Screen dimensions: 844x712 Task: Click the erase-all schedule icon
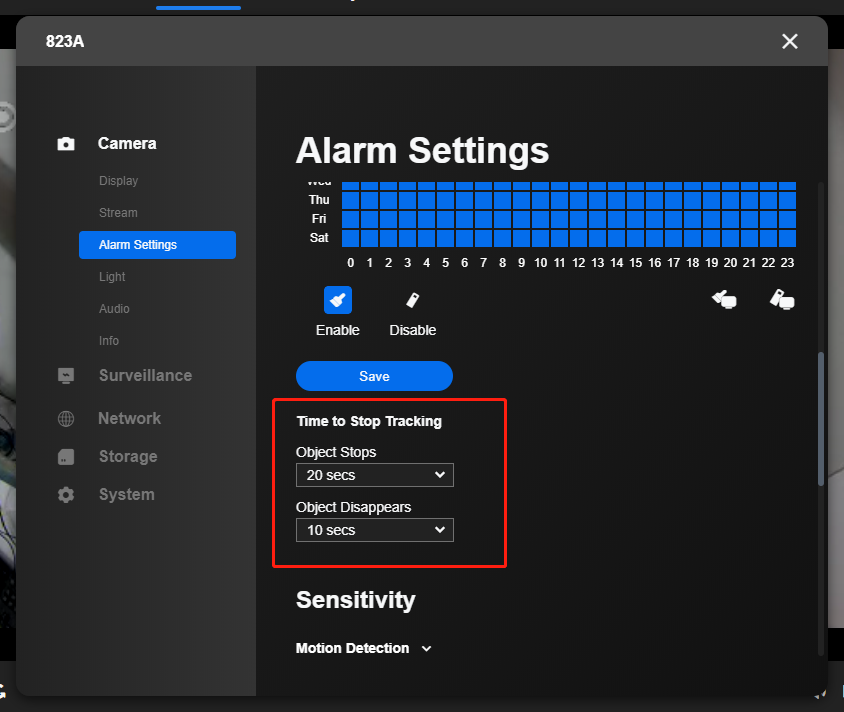click(x=782, y=299)
